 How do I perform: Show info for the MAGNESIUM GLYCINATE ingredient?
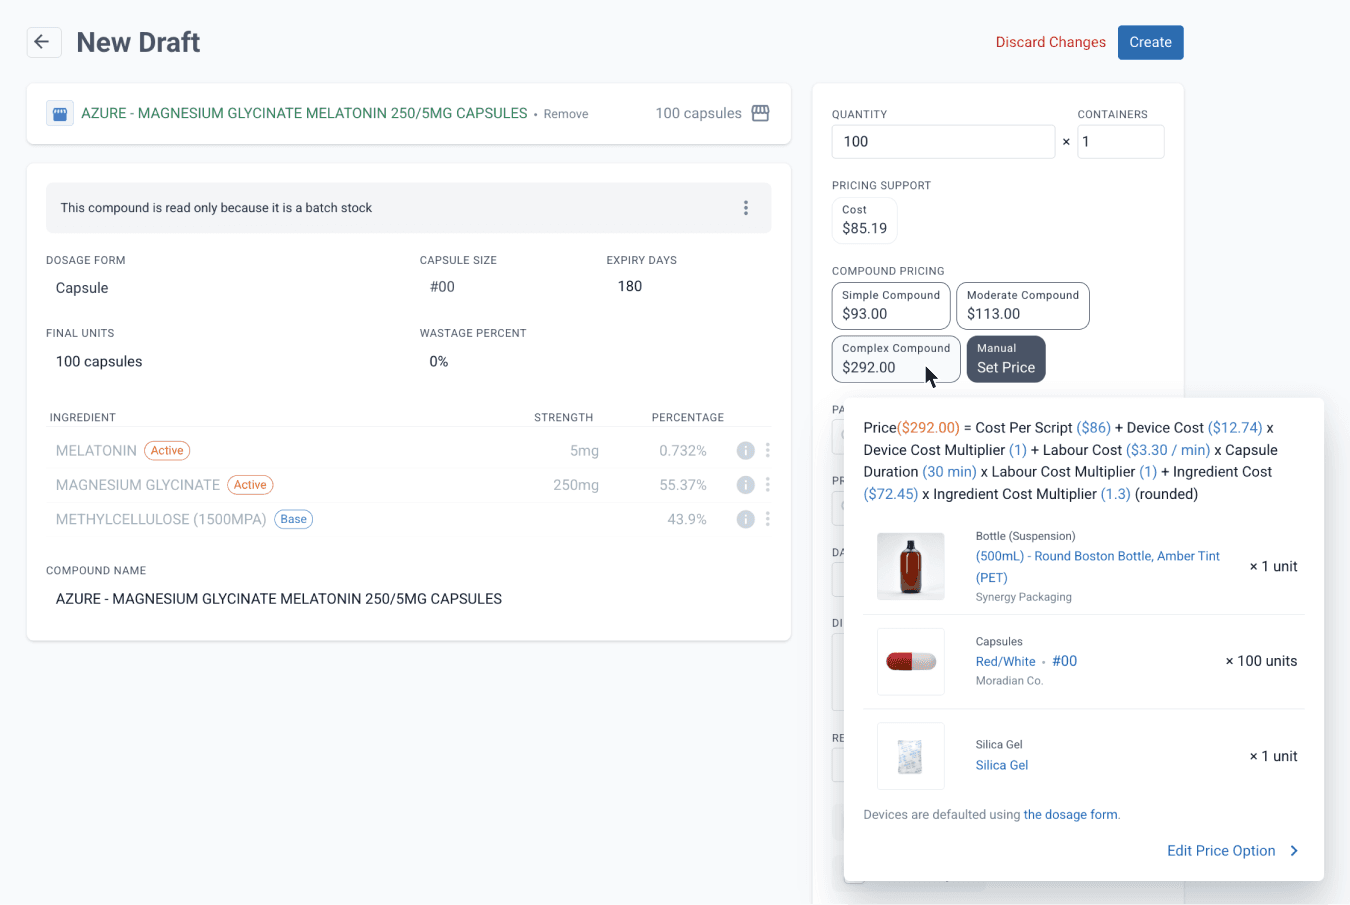[x=745, y=485]
